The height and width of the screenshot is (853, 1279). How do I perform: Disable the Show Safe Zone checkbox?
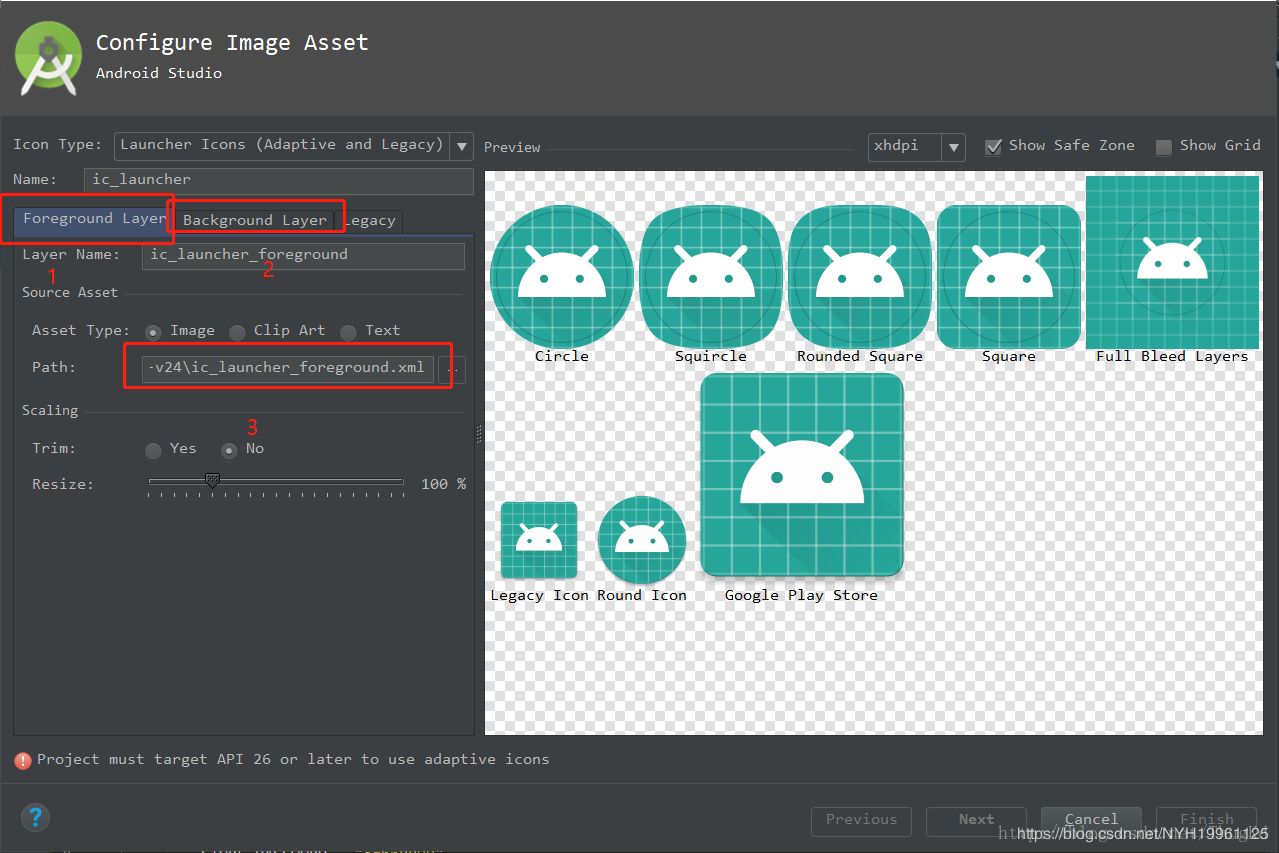[x=993, y=147]
